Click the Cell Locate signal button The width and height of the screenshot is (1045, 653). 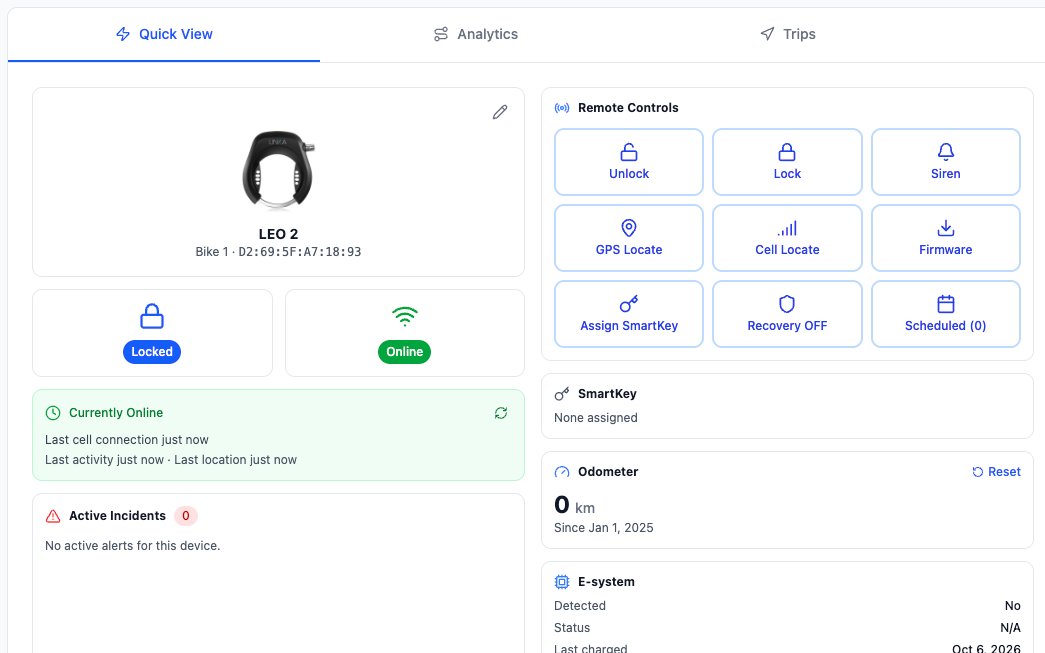787,238
